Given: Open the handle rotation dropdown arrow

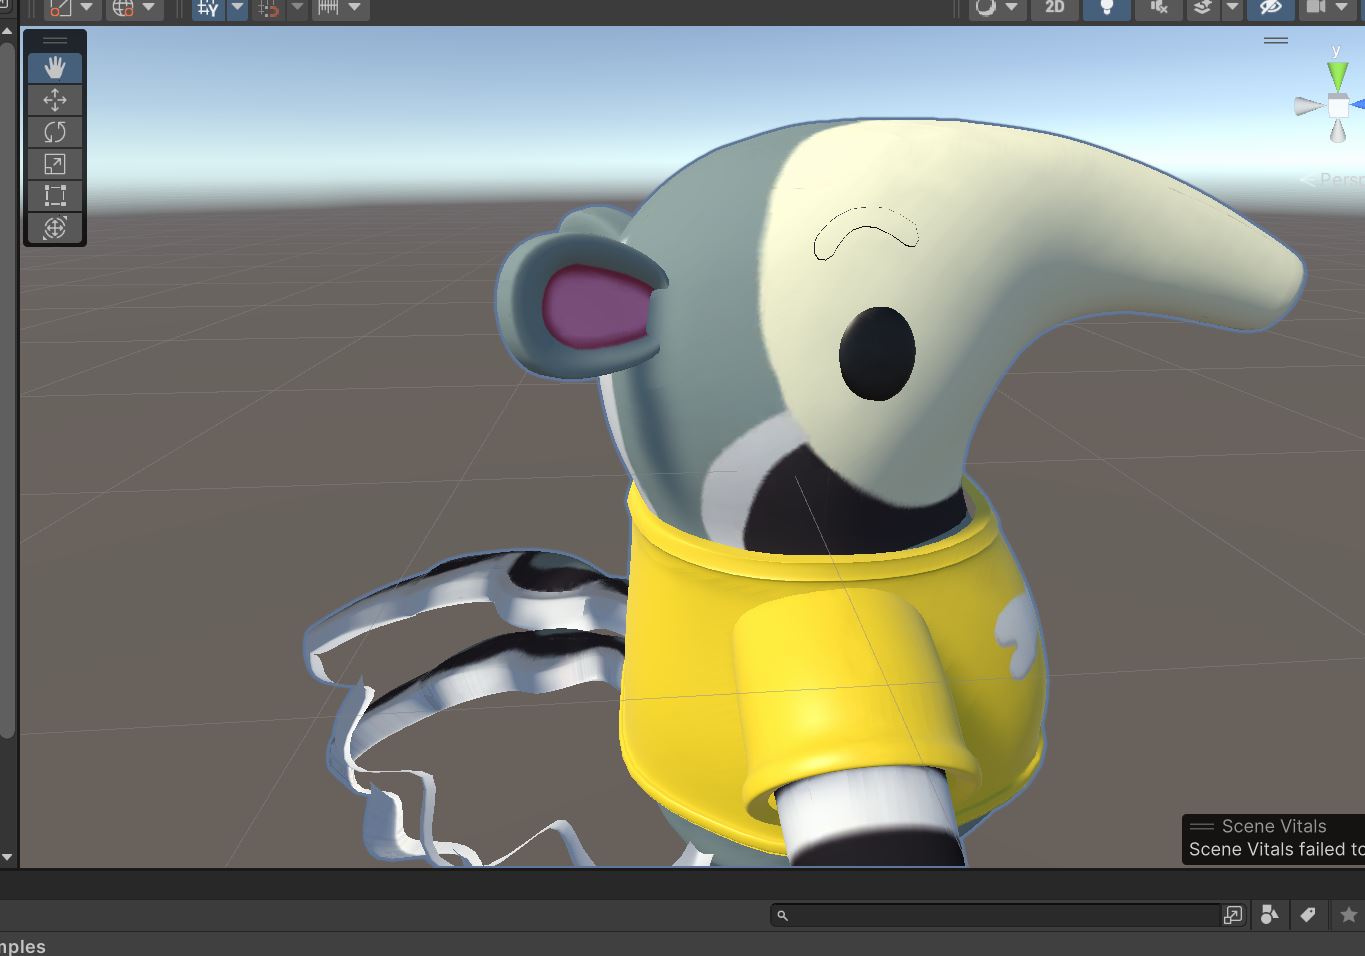Looking at the screenshot, I should click(149, 8).
